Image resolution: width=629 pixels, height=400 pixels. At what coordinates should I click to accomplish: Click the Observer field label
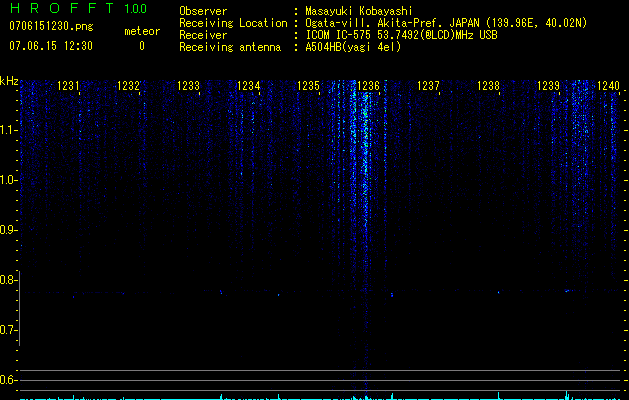(x=203, y=11)
